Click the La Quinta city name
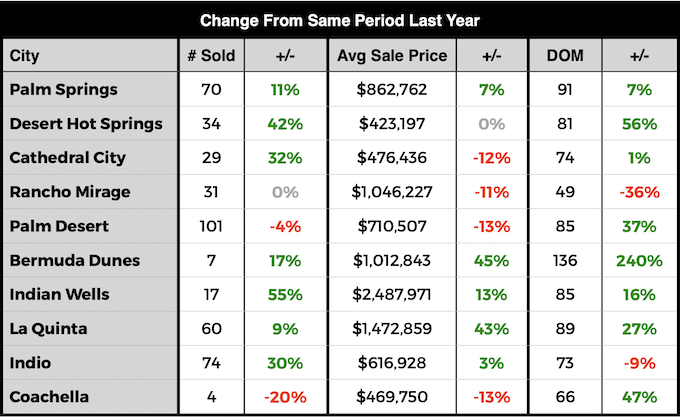The height and width of the screenshot is (417, 680). tap(49, 328)
